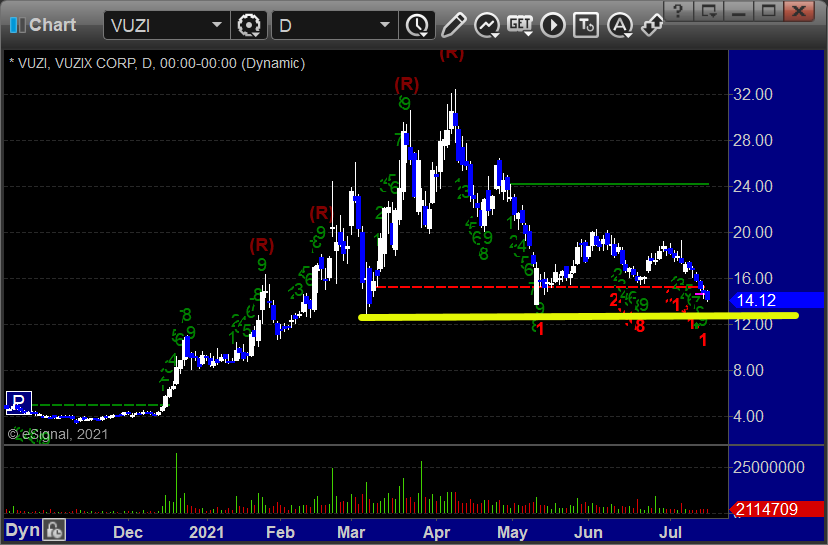The image size is (828, 545).
Task: Open the symbol settings gear icon
Action: pos(249,25)
